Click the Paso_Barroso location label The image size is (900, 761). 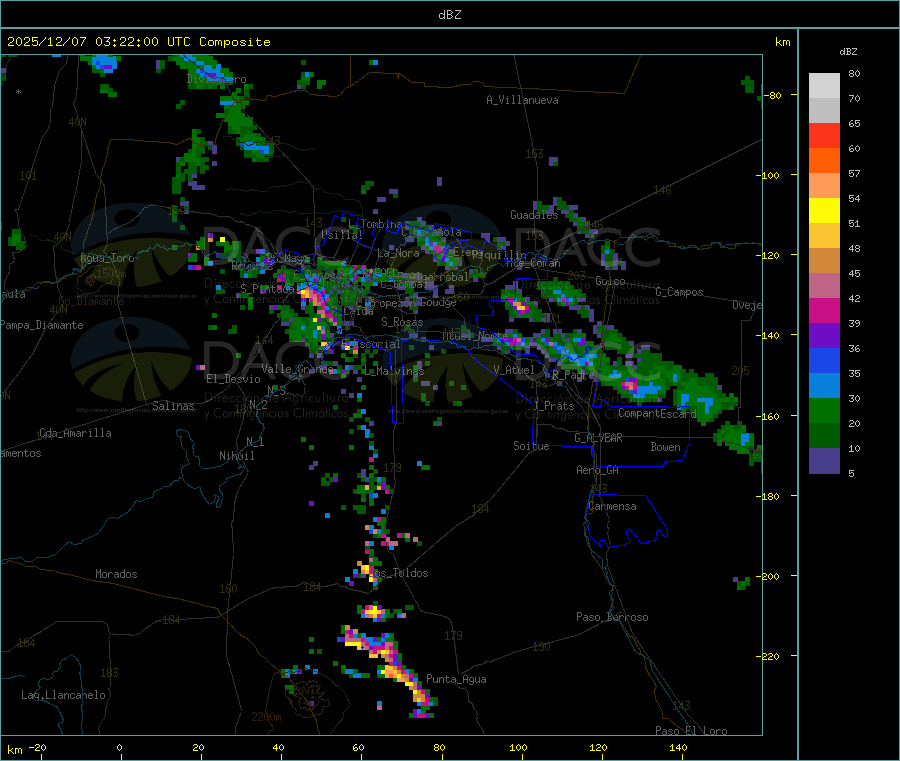tap(612, 617)
